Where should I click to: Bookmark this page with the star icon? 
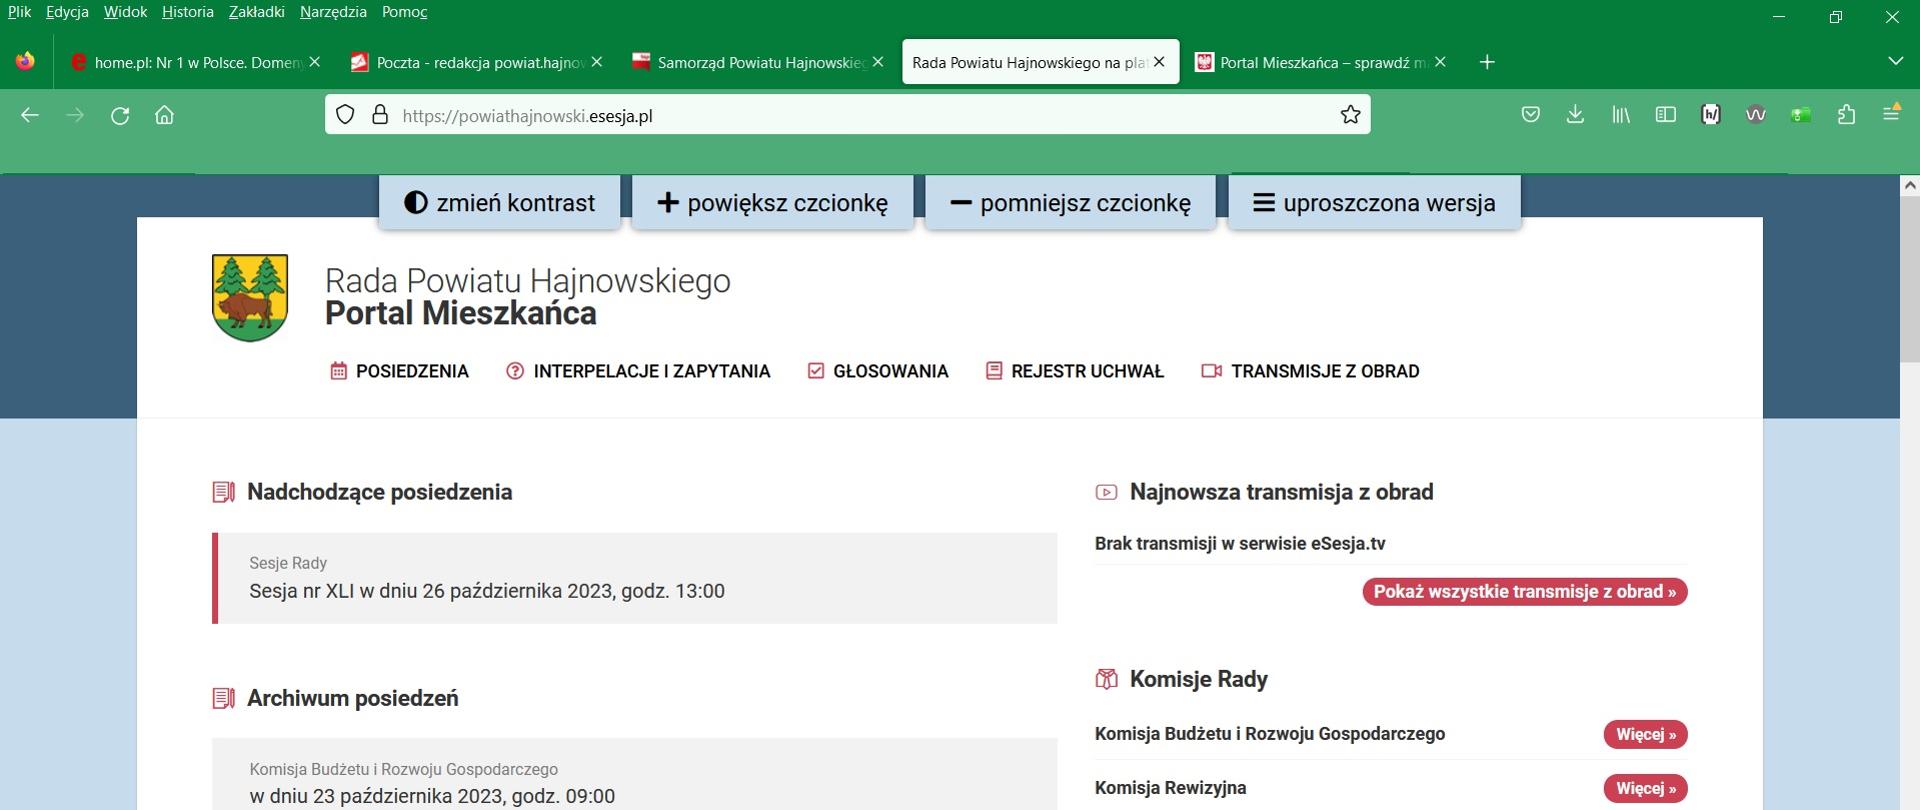click(1350, 115)
